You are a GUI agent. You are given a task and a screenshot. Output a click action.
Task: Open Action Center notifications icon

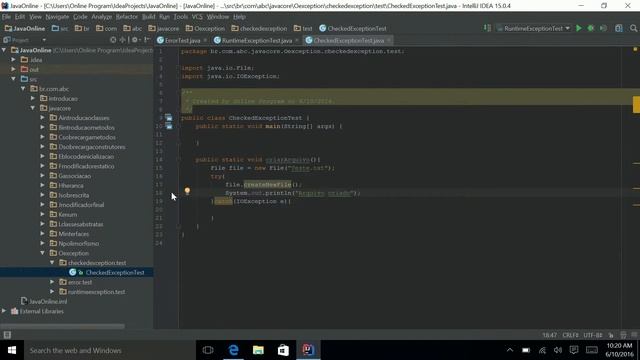(x=574, y=350)
